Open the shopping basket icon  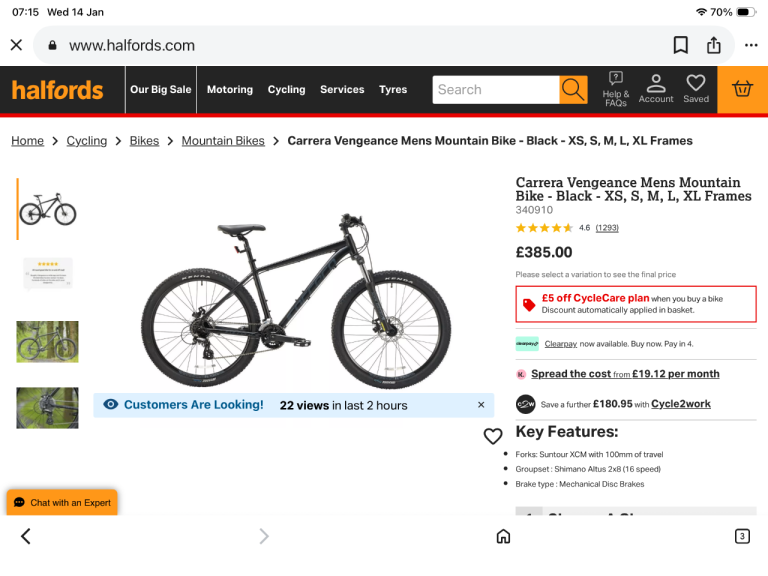(x=742, y=90)
